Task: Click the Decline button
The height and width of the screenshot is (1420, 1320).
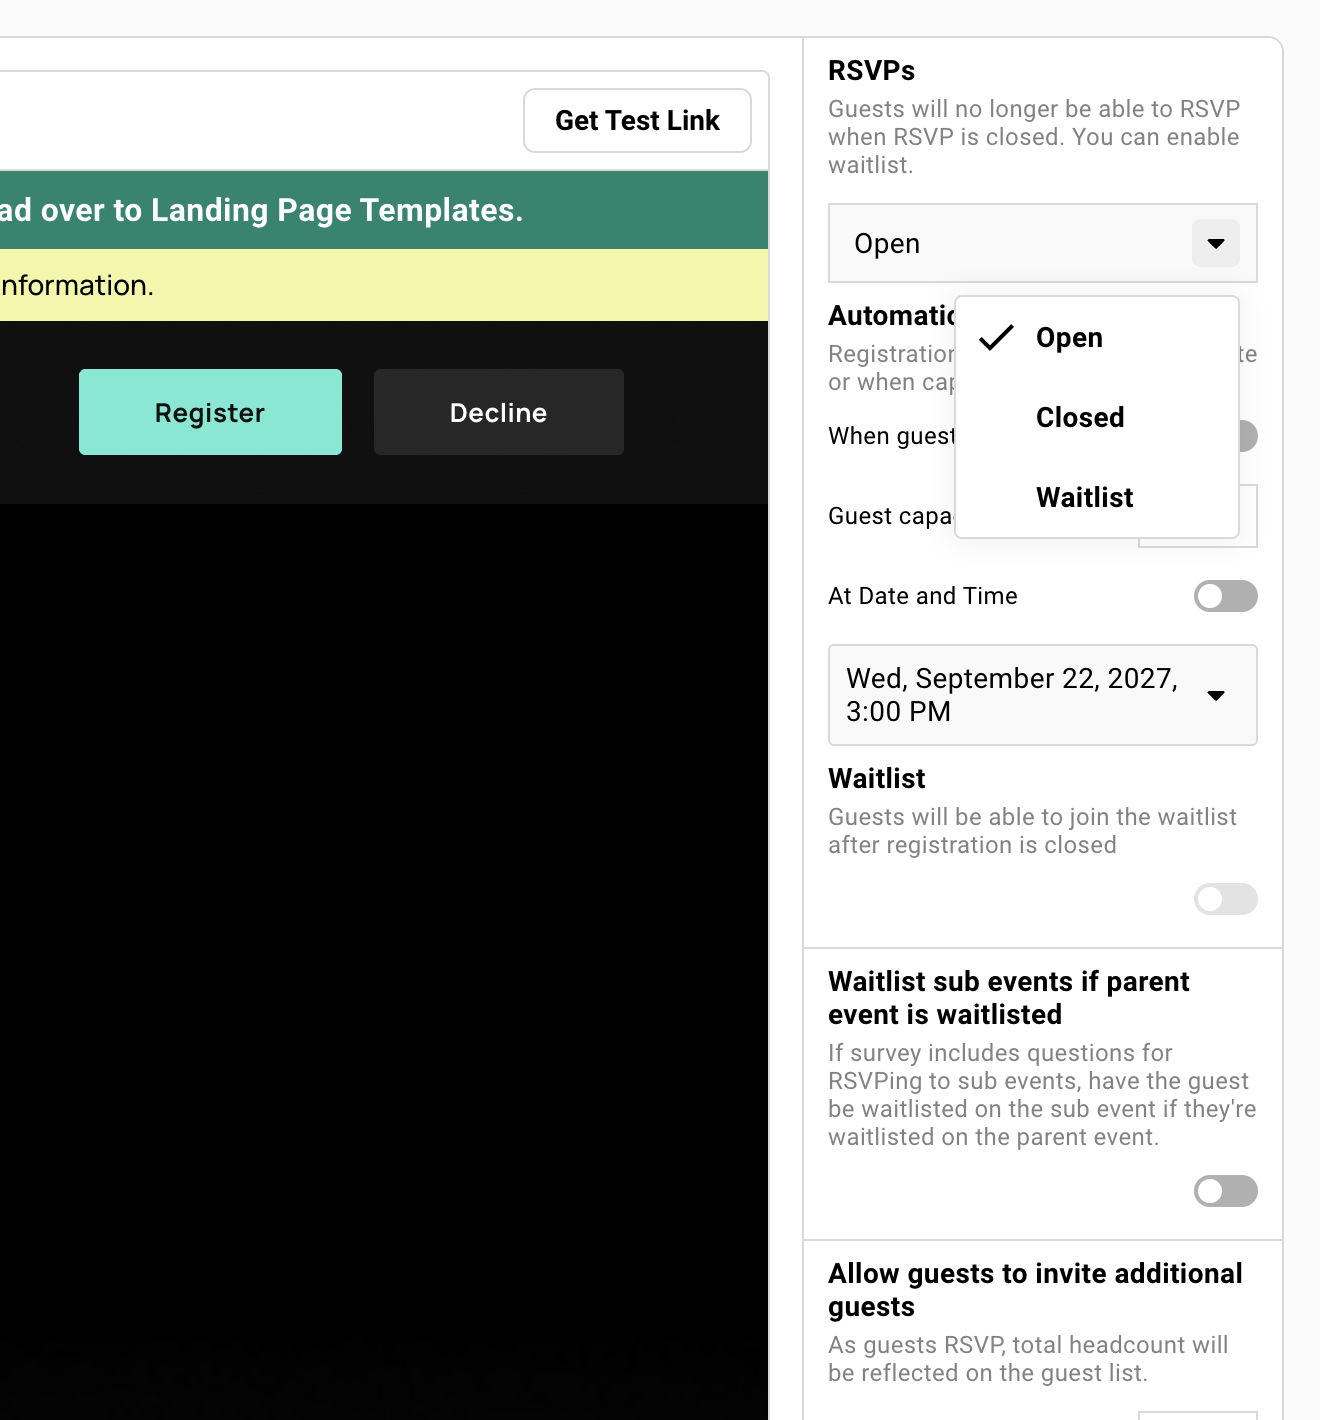Action: 498,411
